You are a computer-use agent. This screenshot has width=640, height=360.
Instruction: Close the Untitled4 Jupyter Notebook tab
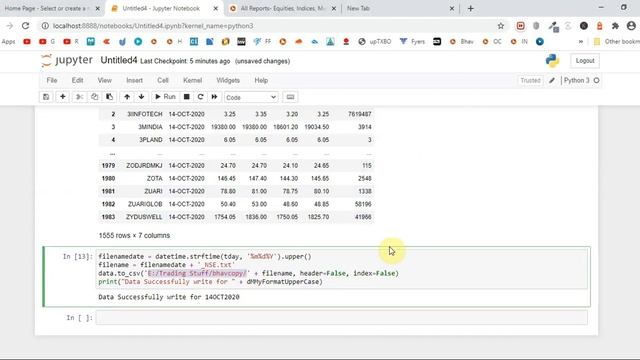[216, 8]
